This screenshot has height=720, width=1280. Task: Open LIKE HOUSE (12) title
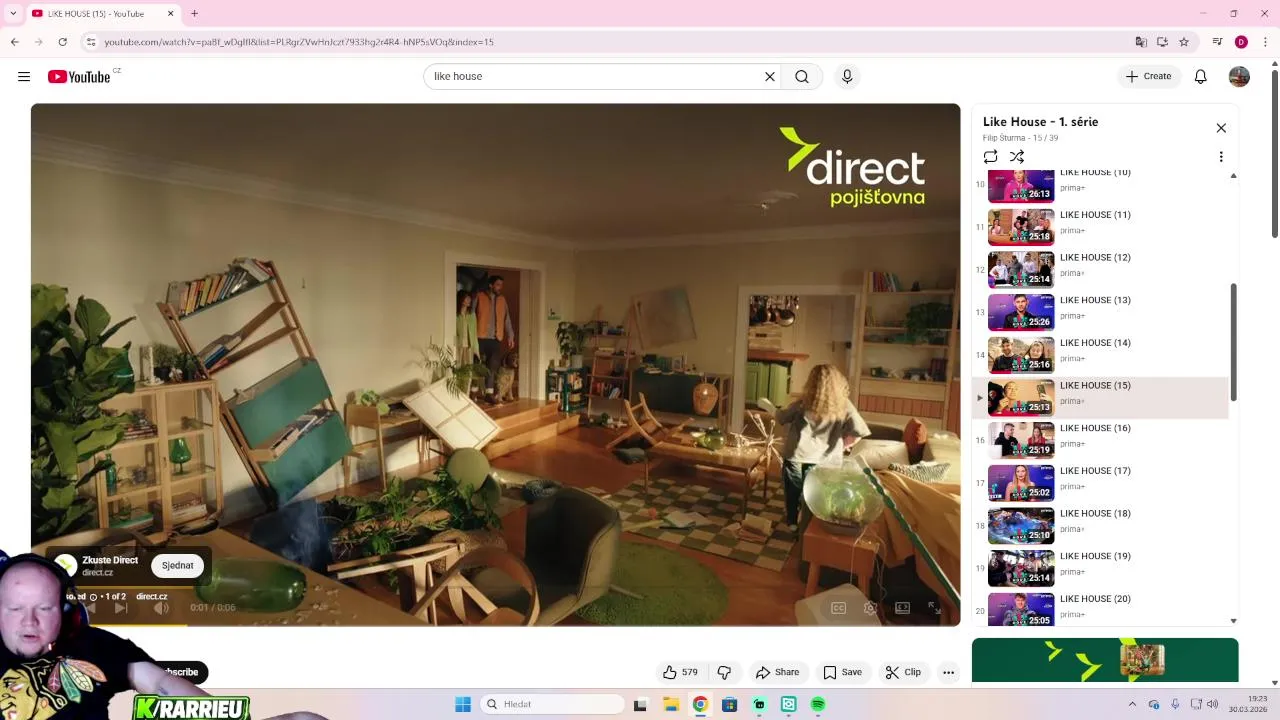click(x=1095, y=258)
